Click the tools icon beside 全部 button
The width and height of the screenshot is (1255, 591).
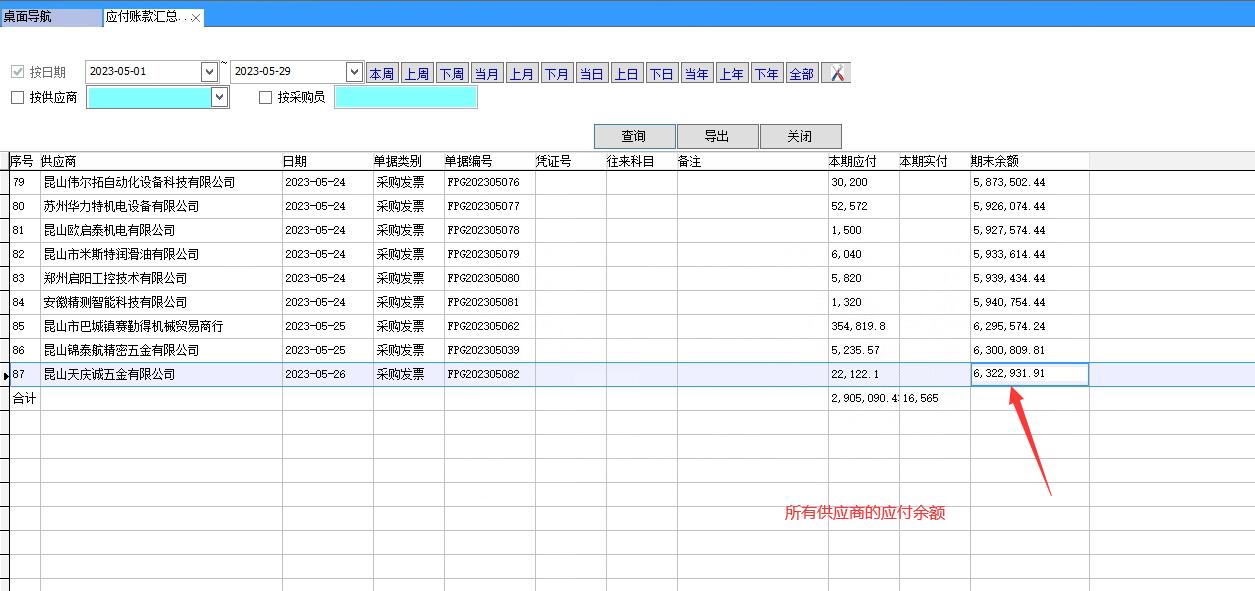[836, 73]
